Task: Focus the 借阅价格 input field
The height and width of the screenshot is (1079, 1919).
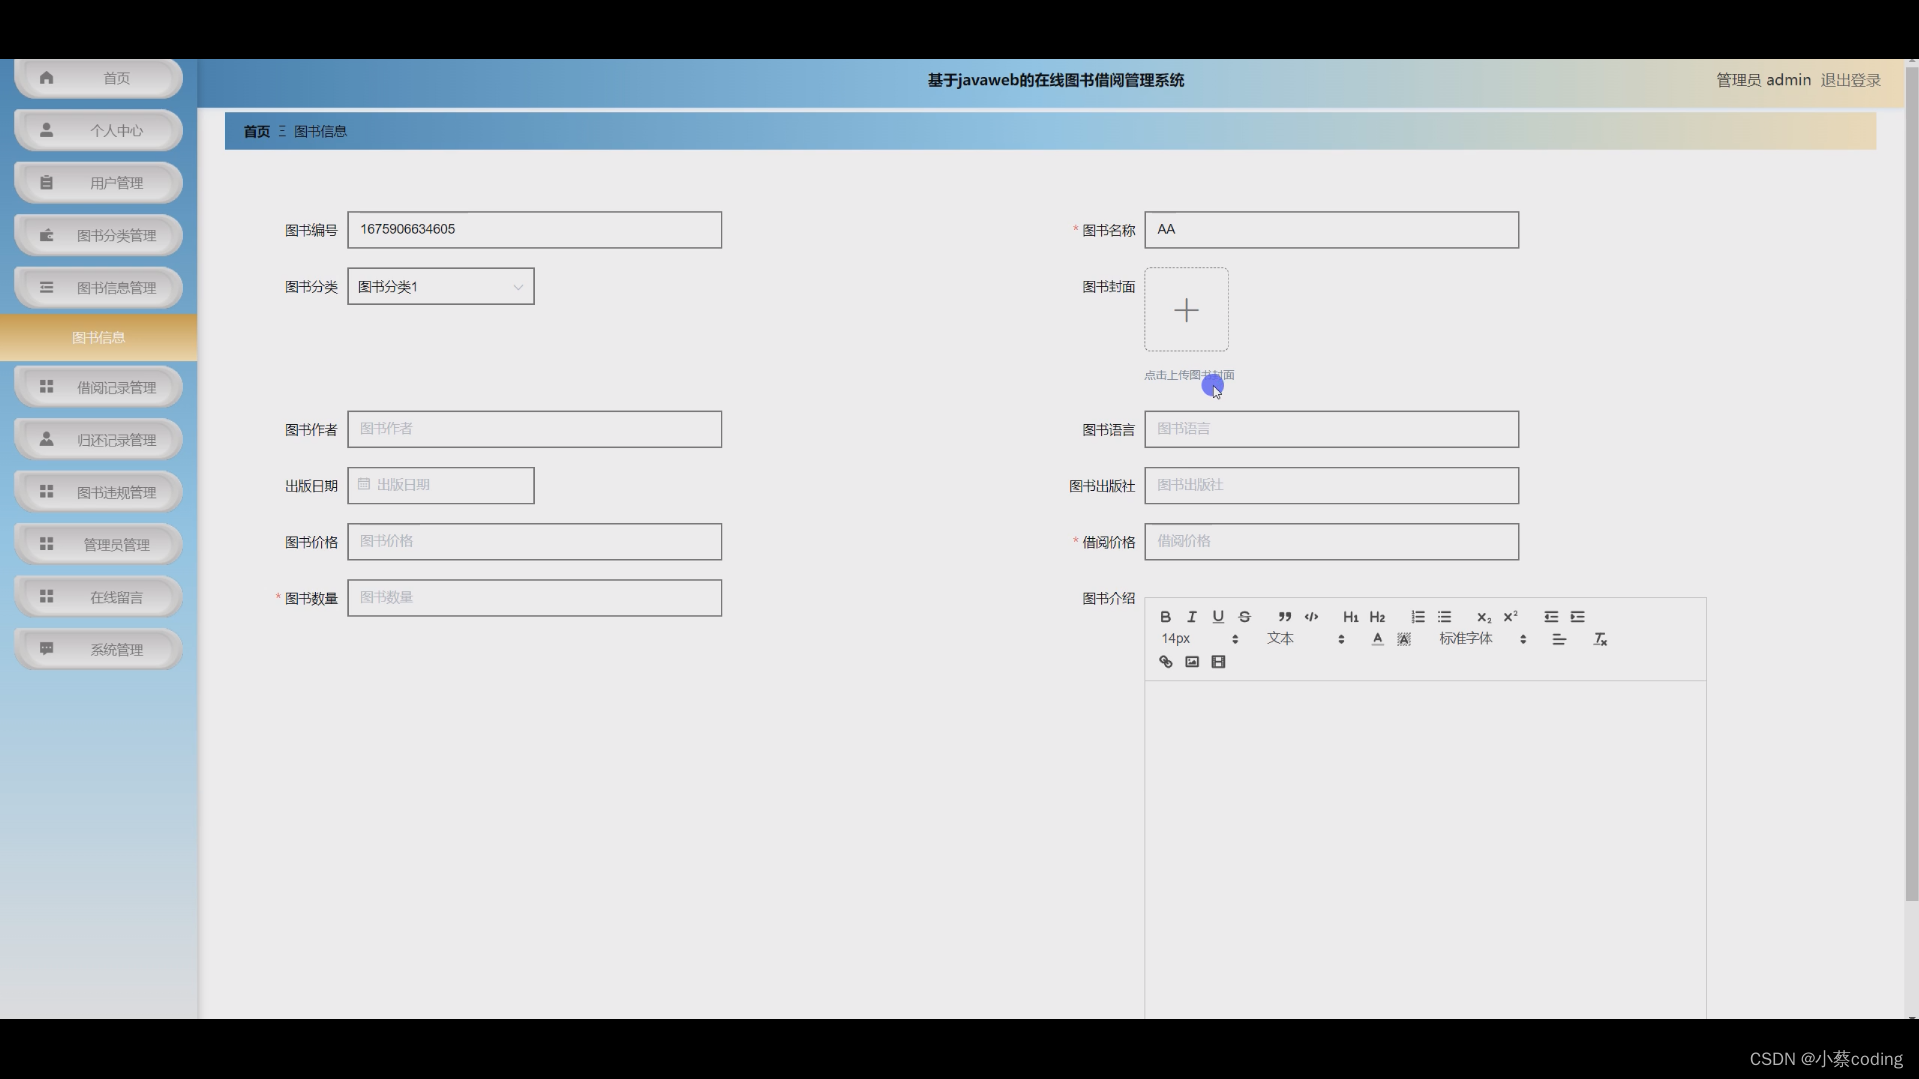Action: (x=1331, y=541)
